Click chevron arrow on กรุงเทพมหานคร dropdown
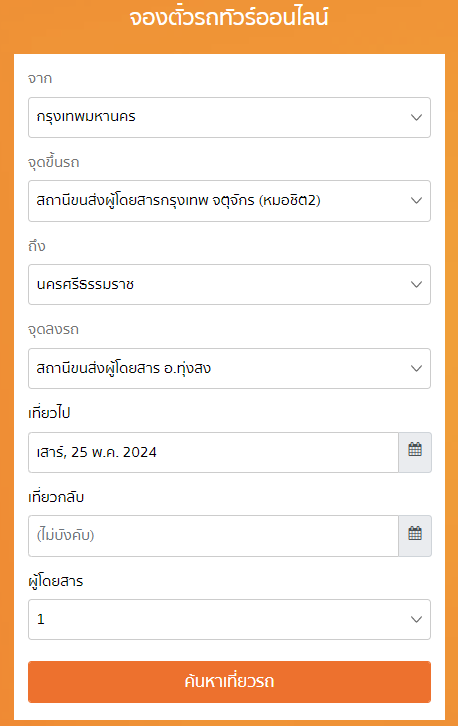 (416, 118)
